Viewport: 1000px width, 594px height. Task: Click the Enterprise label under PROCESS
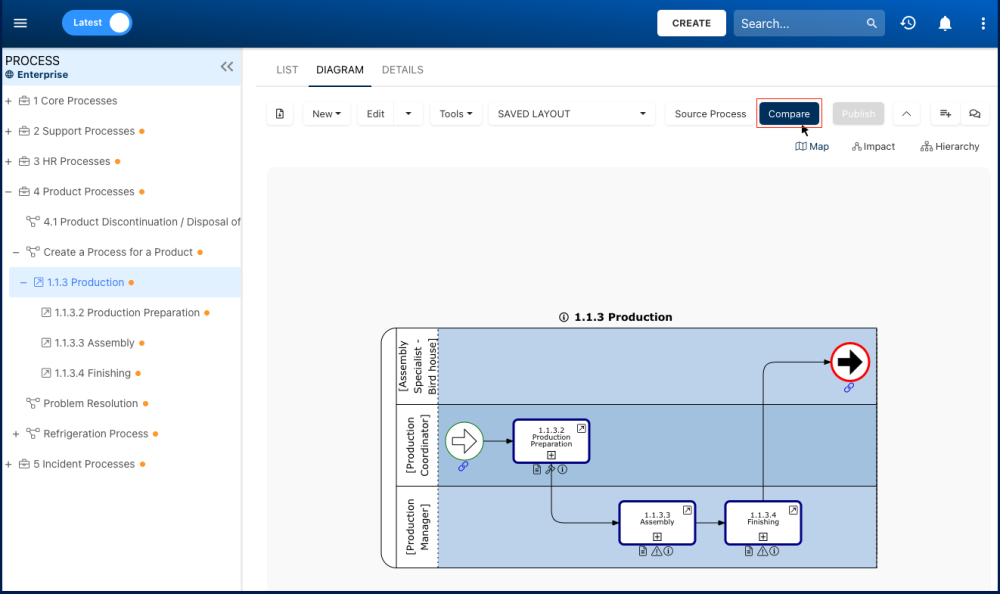(42, 75)
